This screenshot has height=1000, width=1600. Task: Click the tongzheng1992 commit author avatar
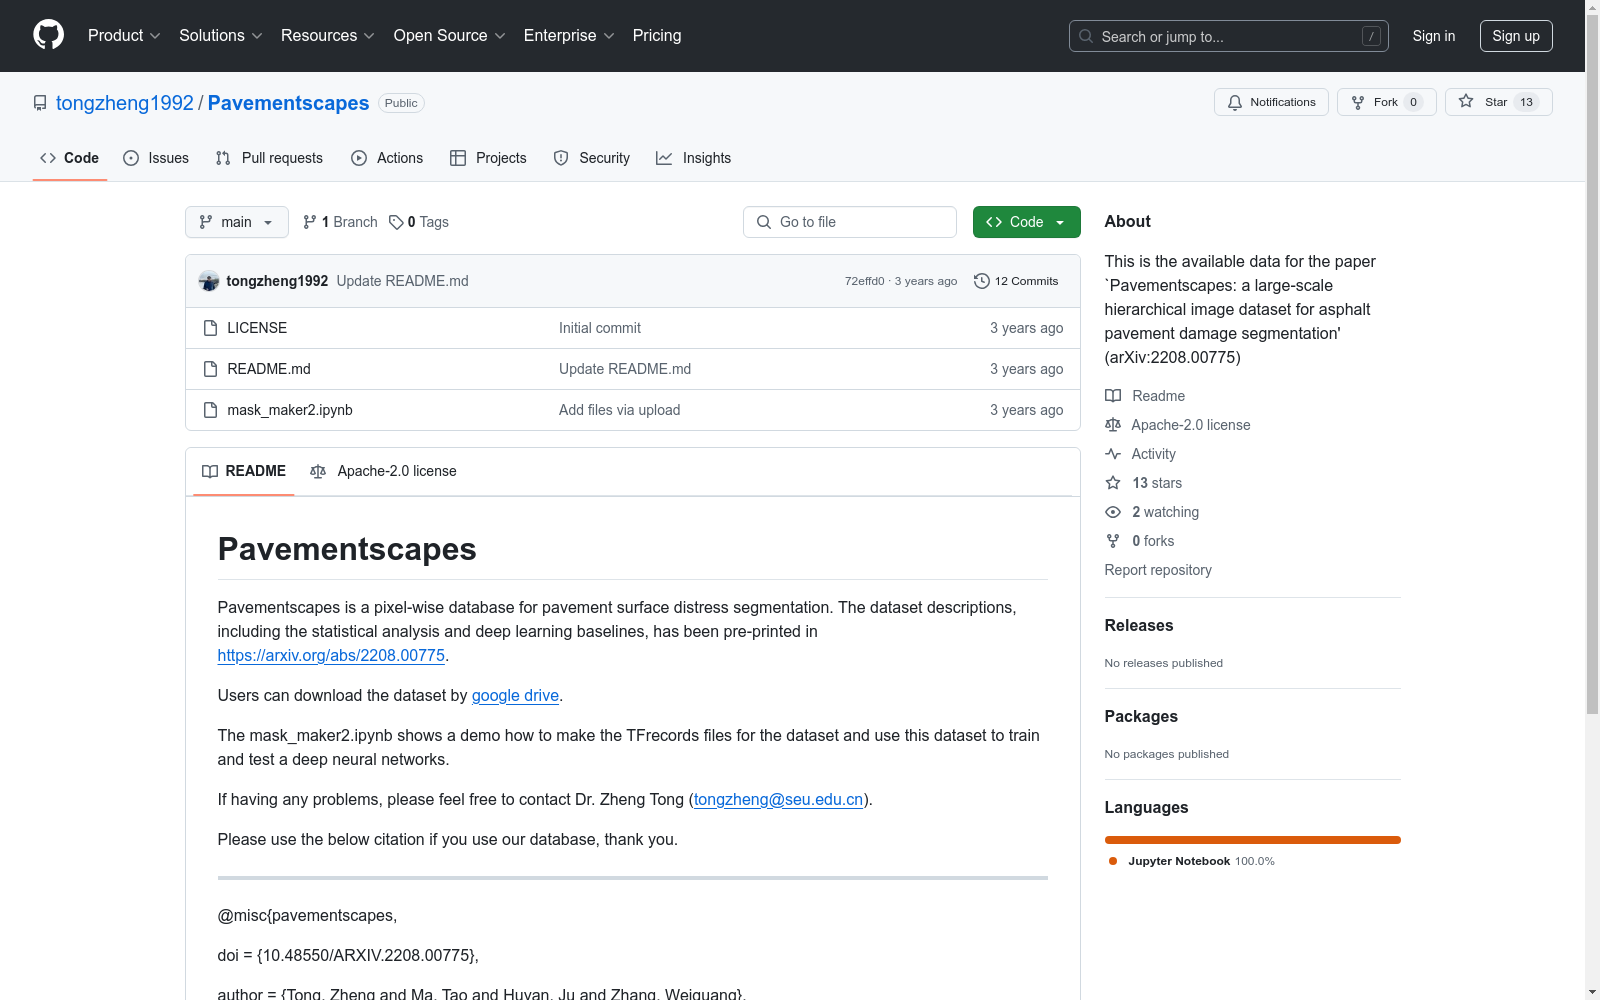click(x=208, y=281)
